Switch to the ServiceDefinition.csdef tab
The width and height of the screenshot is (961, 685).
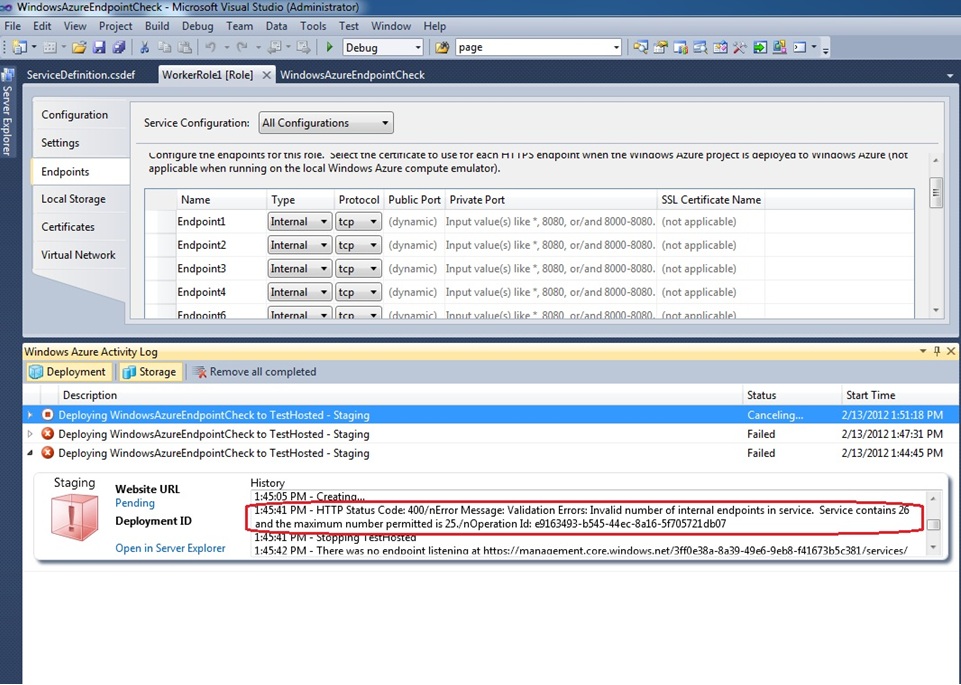pos(81,75)
